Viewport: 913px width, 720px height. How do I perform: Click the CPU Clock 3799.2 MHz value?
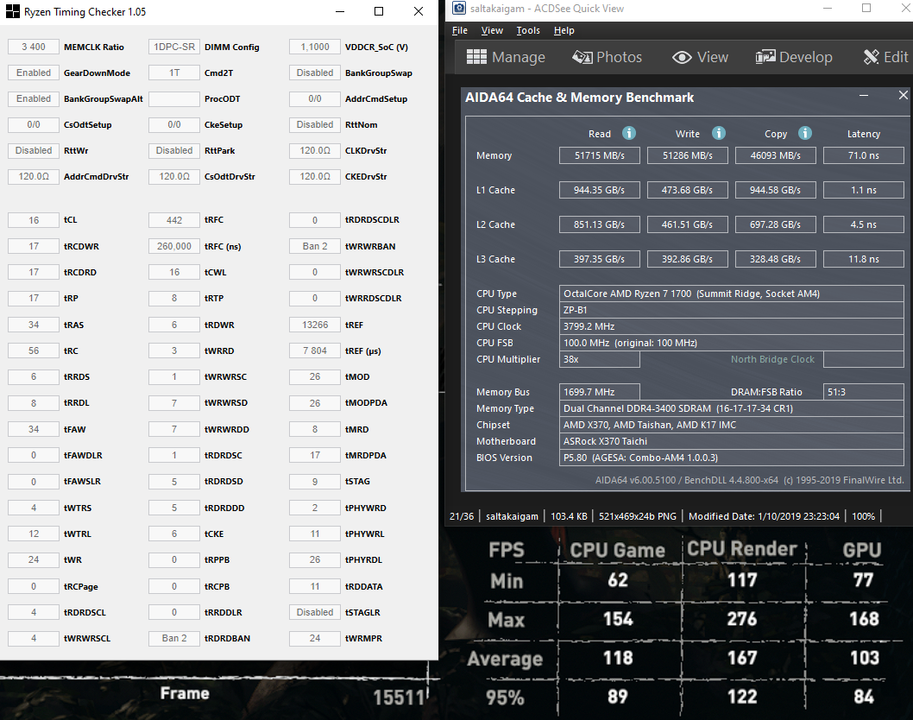[x=731, y=327]
